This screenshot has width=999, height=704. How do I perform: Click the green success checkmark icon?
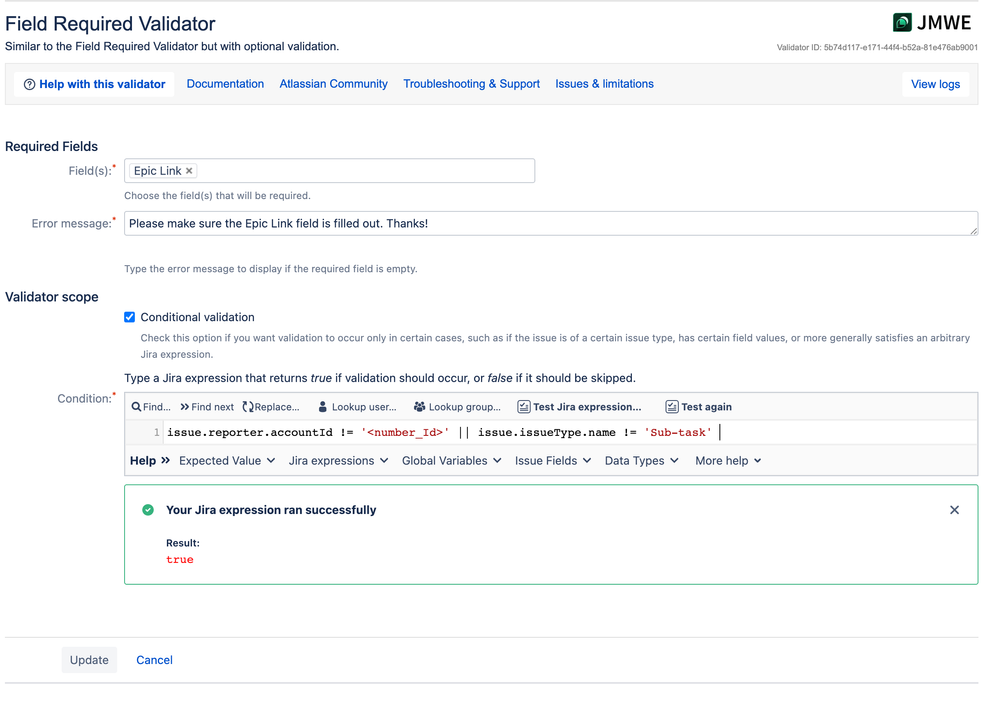click(148, 510)
